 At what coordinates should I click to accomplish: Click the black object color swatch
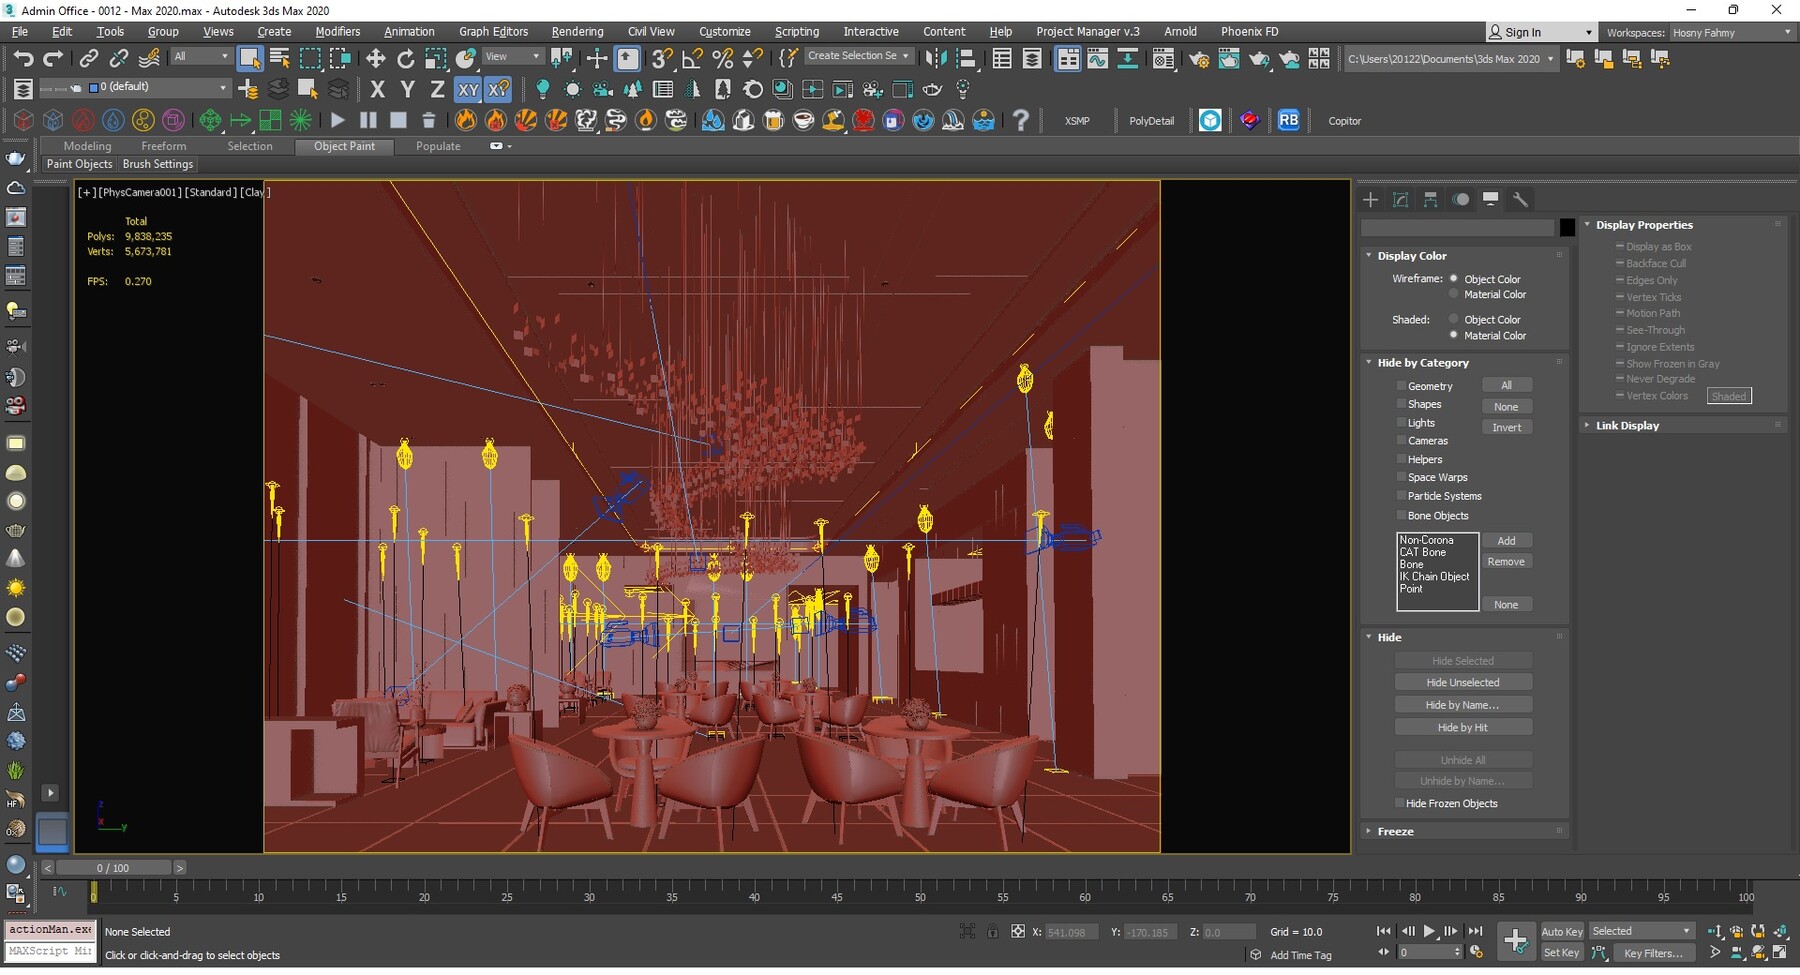(x=1567, y=228)
